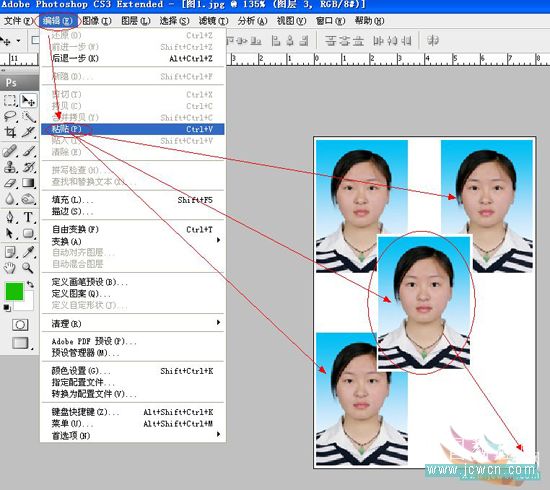
Task: Click the centered pasted ID photo
Action: click(424, 303)
